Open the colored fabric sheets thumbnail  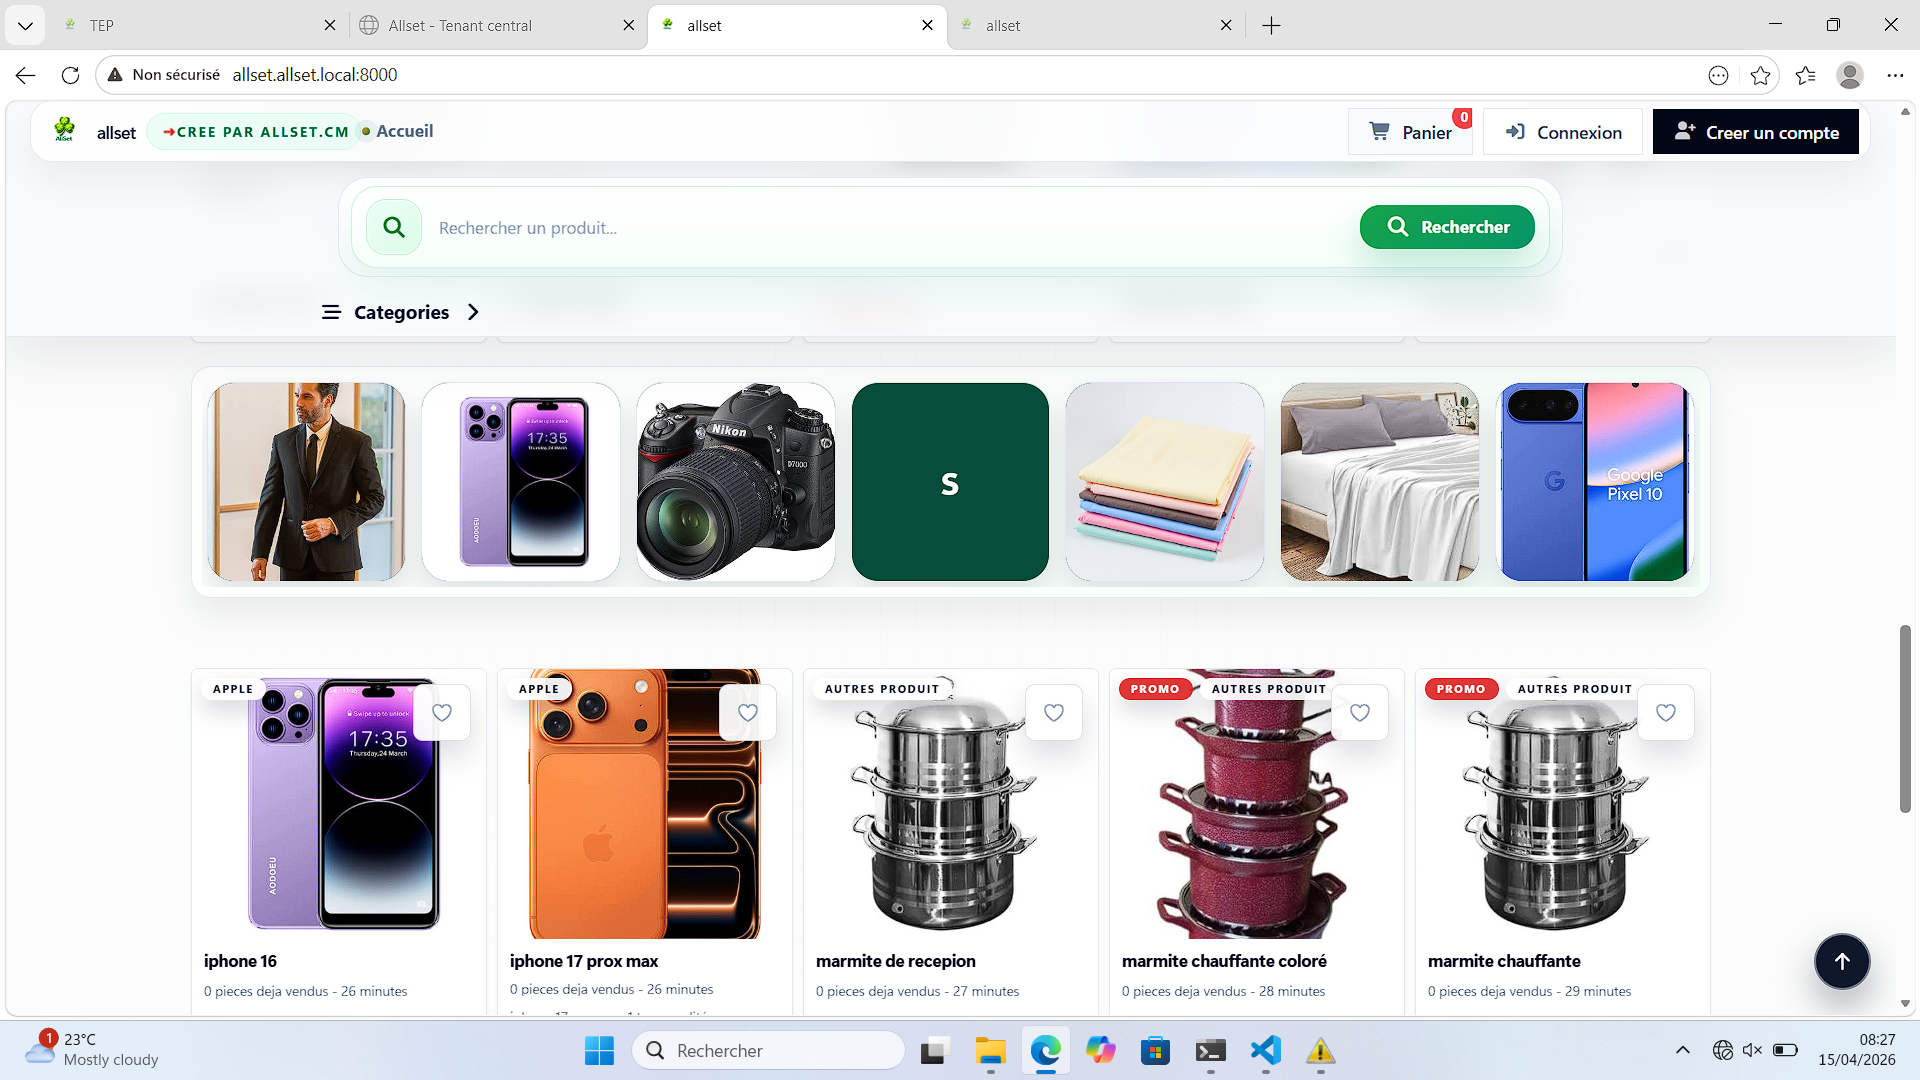point(1165,482)
